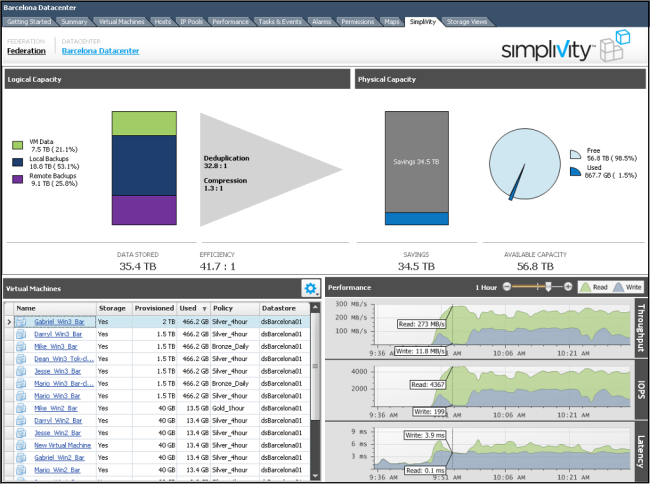Click the Remote Backups purple bar segment
650x484 pixels.
pos(144,210)
